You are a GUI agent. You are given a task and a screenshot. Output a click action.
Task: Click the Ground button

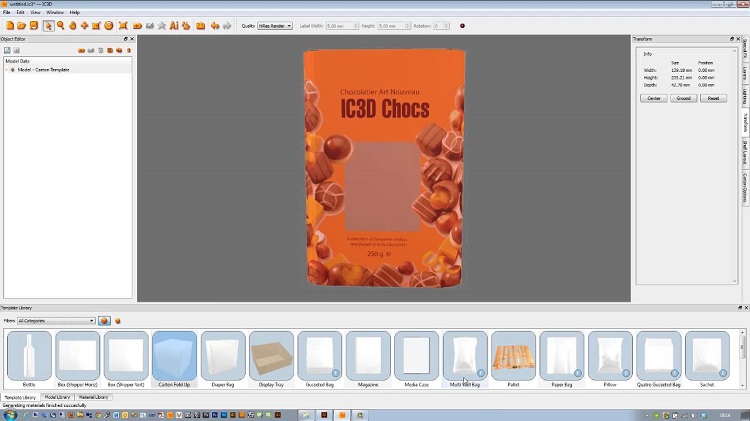pyautogui.click(x=684, y=98)
